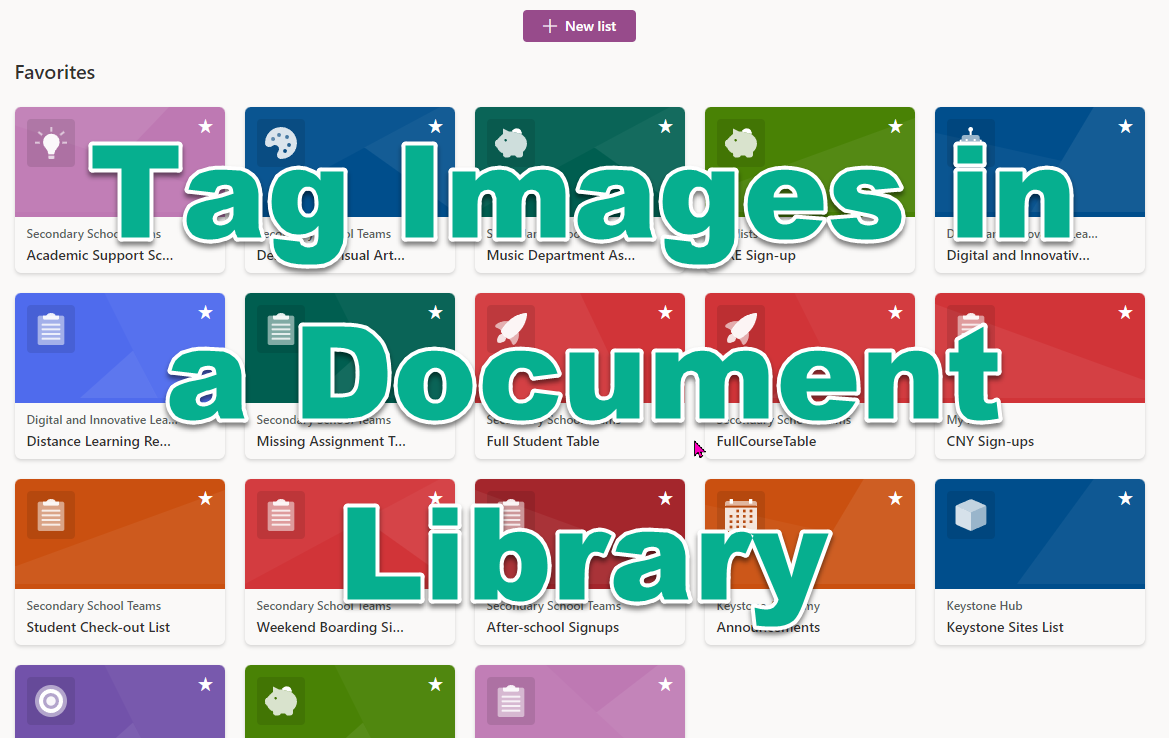Open the Keystone Sites List
This screenshot has height=738, width=1169.
[x=1005, y=627]
